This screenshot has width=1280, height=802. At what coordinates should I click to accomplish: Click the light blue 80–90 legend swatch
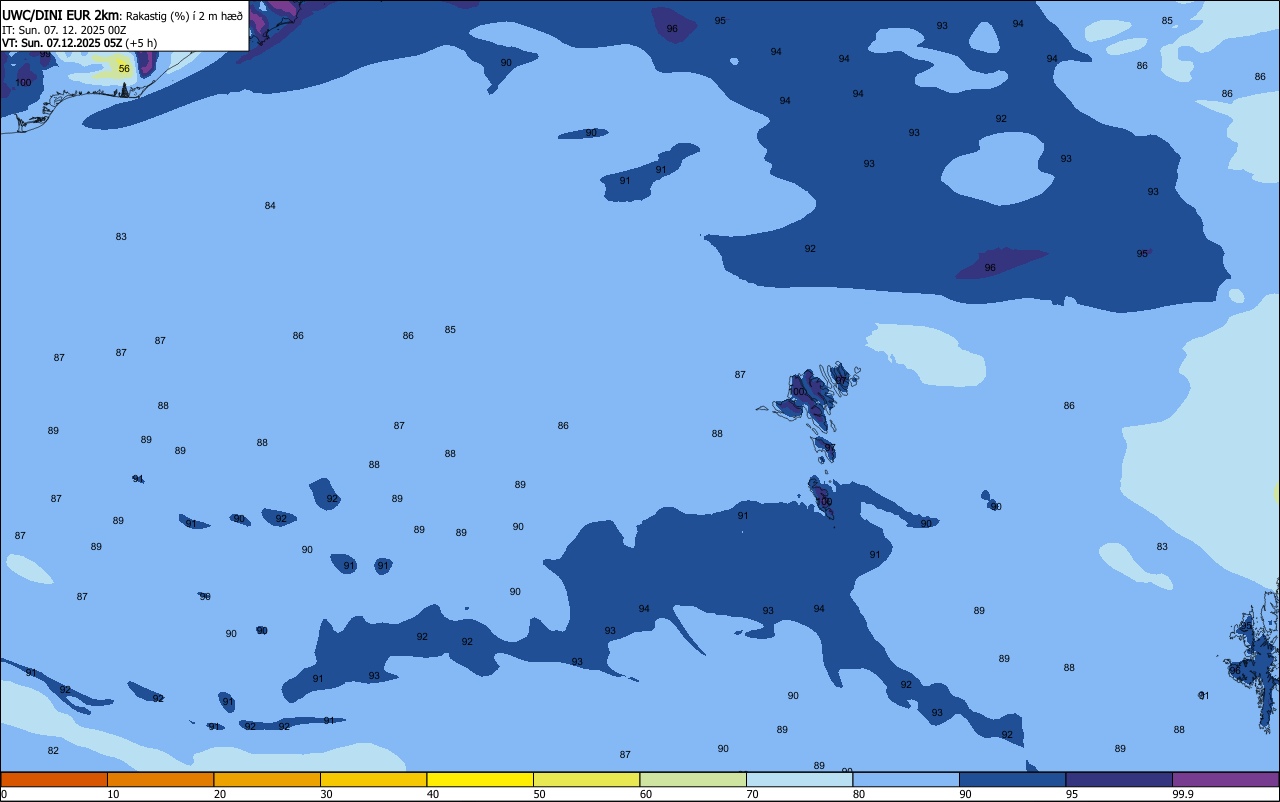coord(906,779)
